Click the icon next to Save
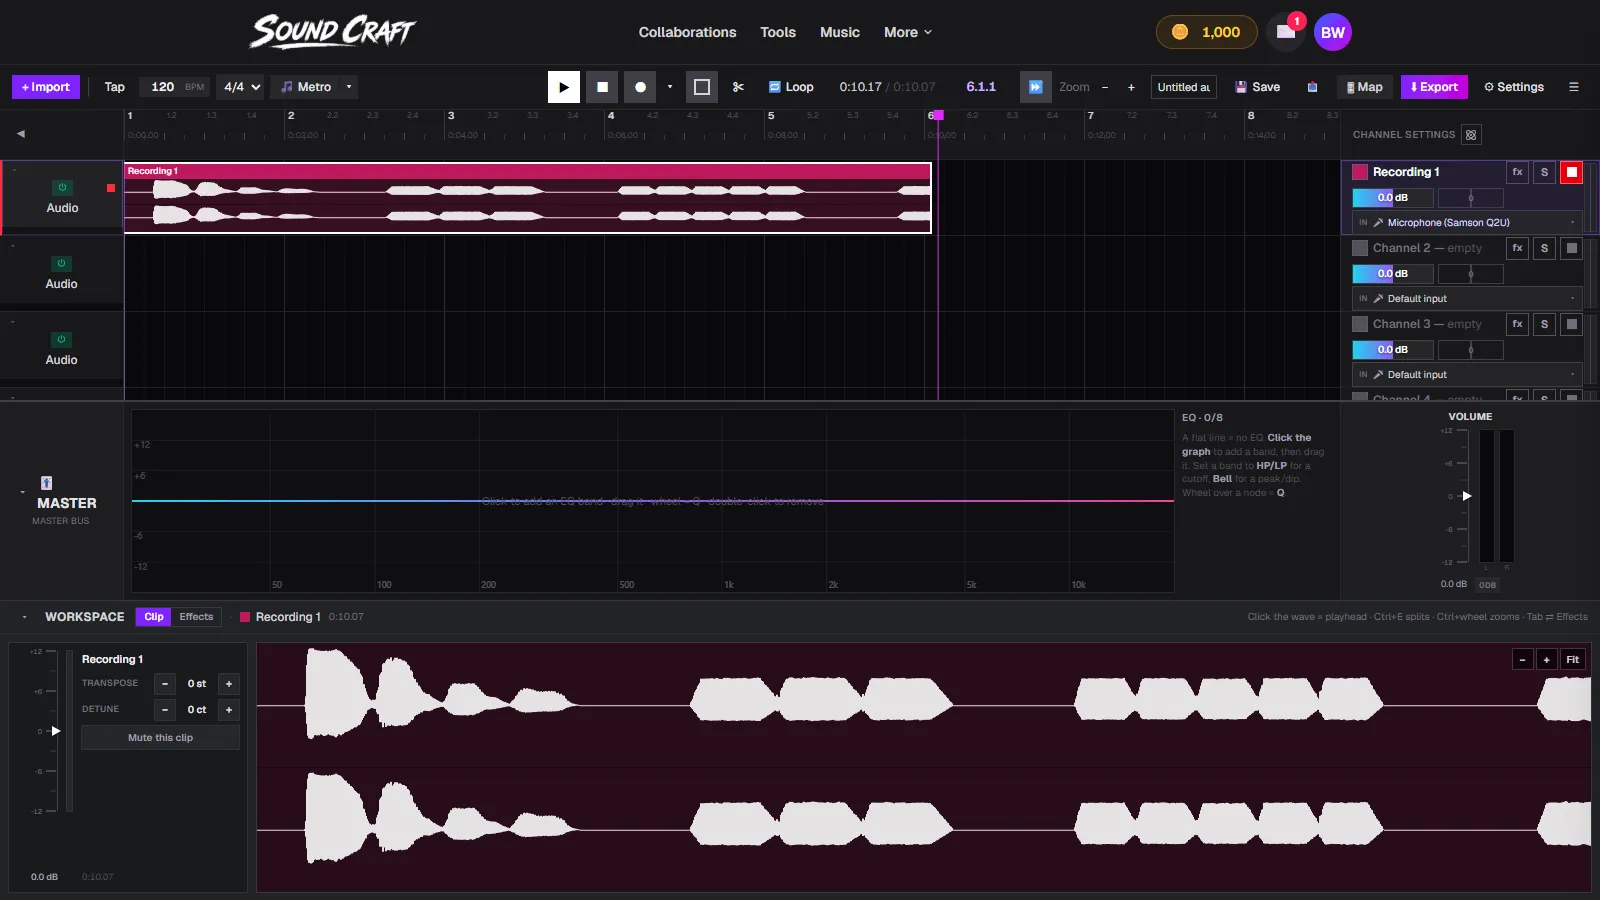Image resolution: width=1600 pixels, height=900 pixels. [x=1312, y=87]
